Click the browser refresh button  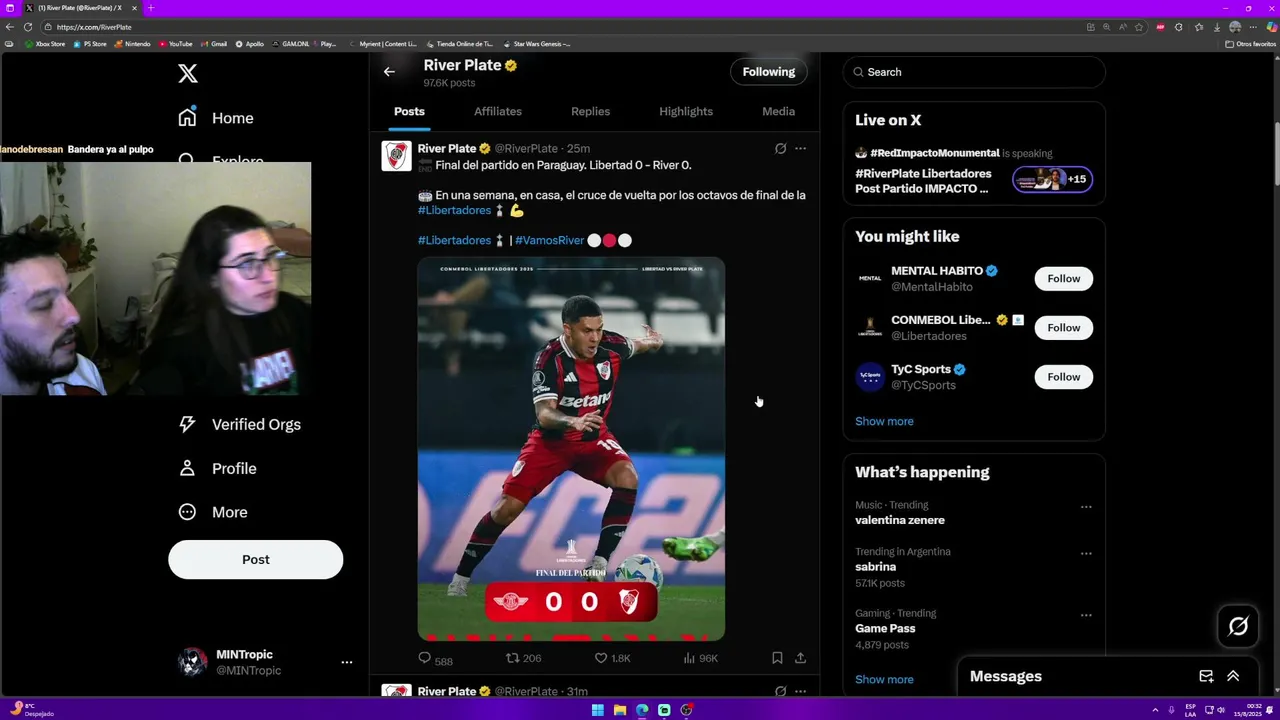27,27
